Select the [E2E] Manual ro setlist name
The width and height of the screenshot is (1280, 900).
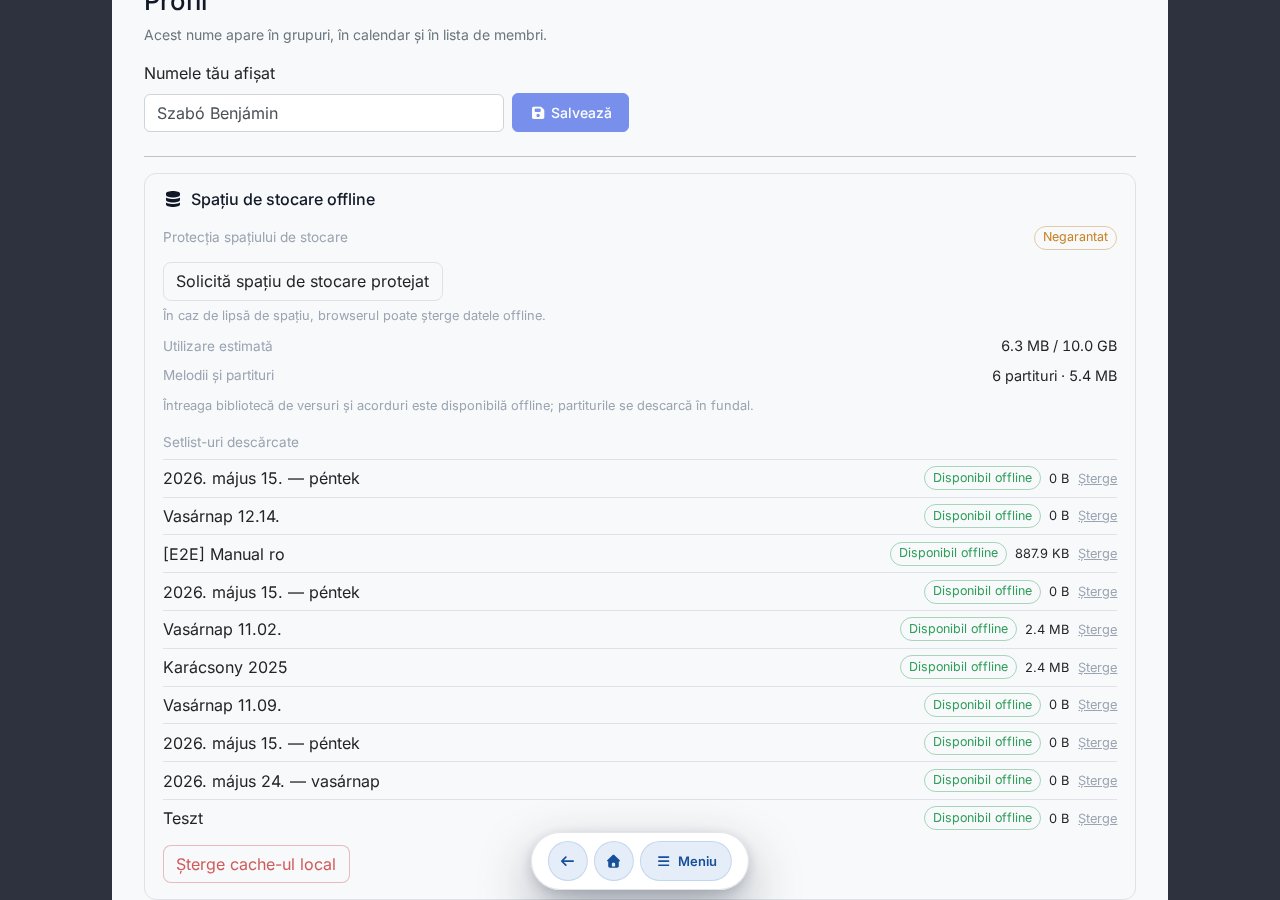coord(224,554)
